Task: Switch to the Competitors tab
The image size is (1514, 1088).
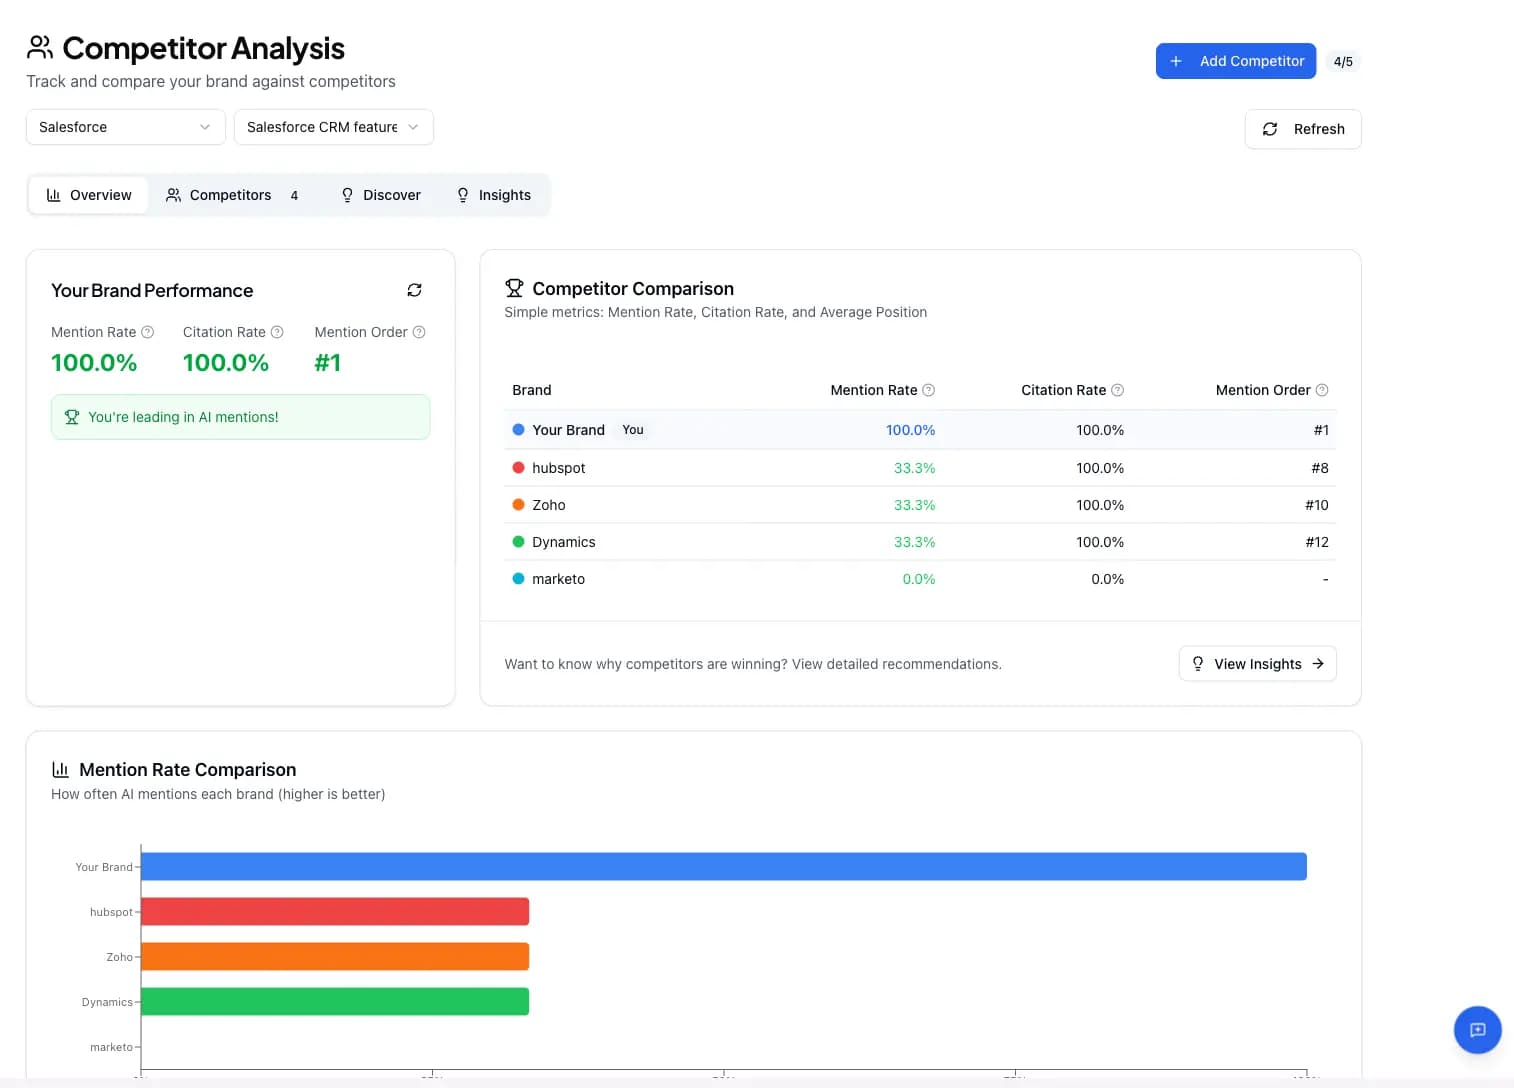Action: (232, 195)
